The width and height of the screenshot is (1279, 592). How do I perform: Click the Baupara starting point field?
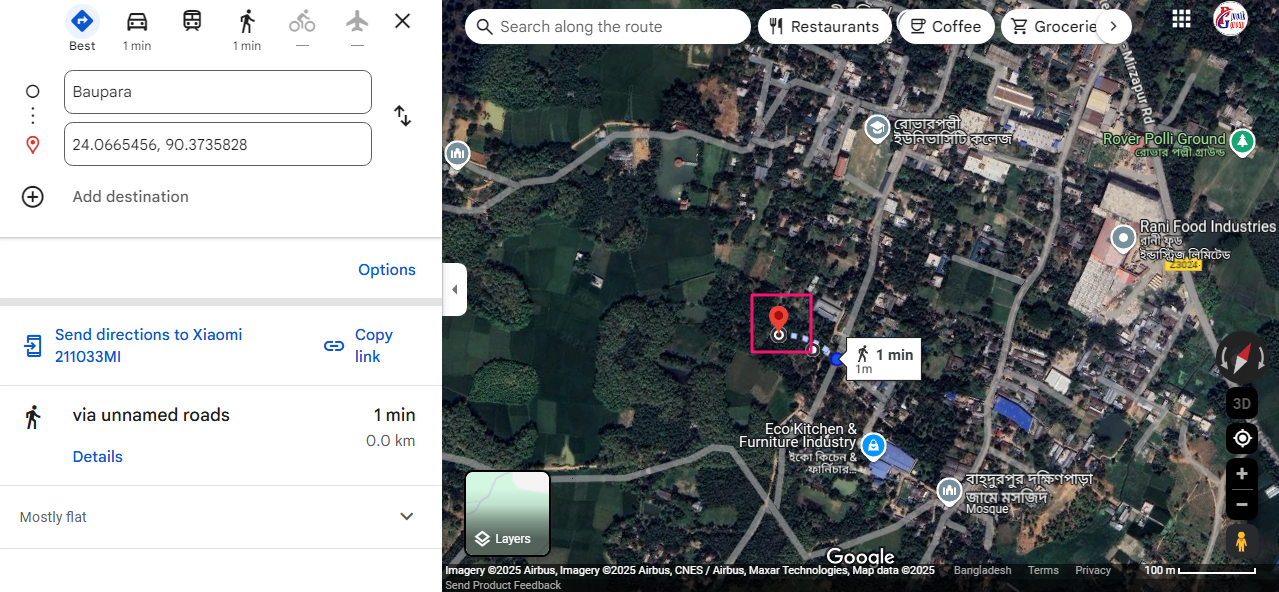click(x=218, y=92)
